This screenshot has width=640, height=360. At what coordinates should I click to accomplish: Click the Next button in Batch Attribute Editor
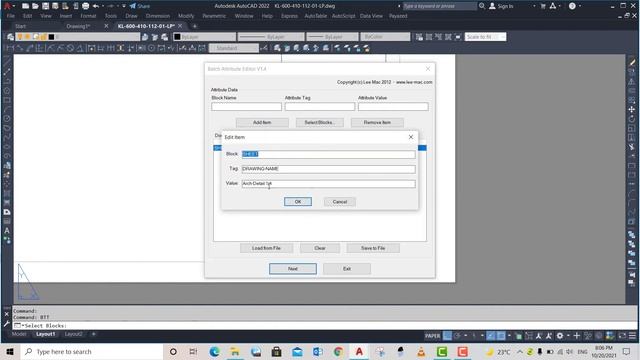pyautogui.click(x=293, y=269)
